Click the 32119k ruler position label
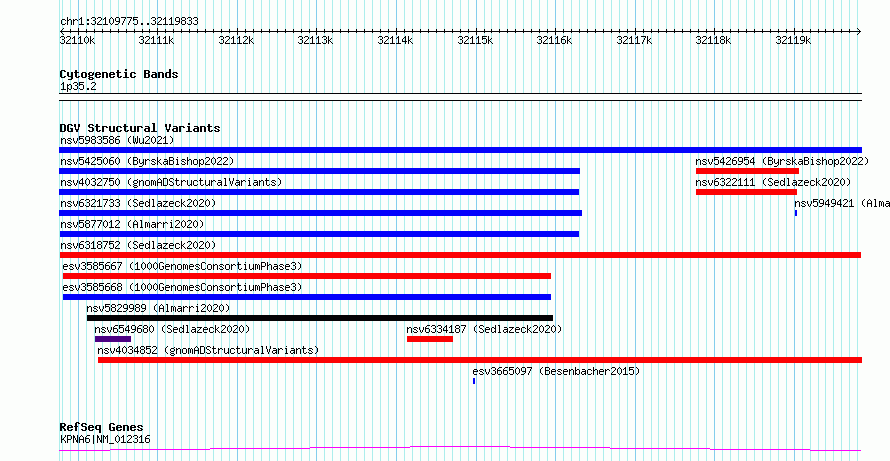Screen dimensions: 890x461 (x=794, y=40)
